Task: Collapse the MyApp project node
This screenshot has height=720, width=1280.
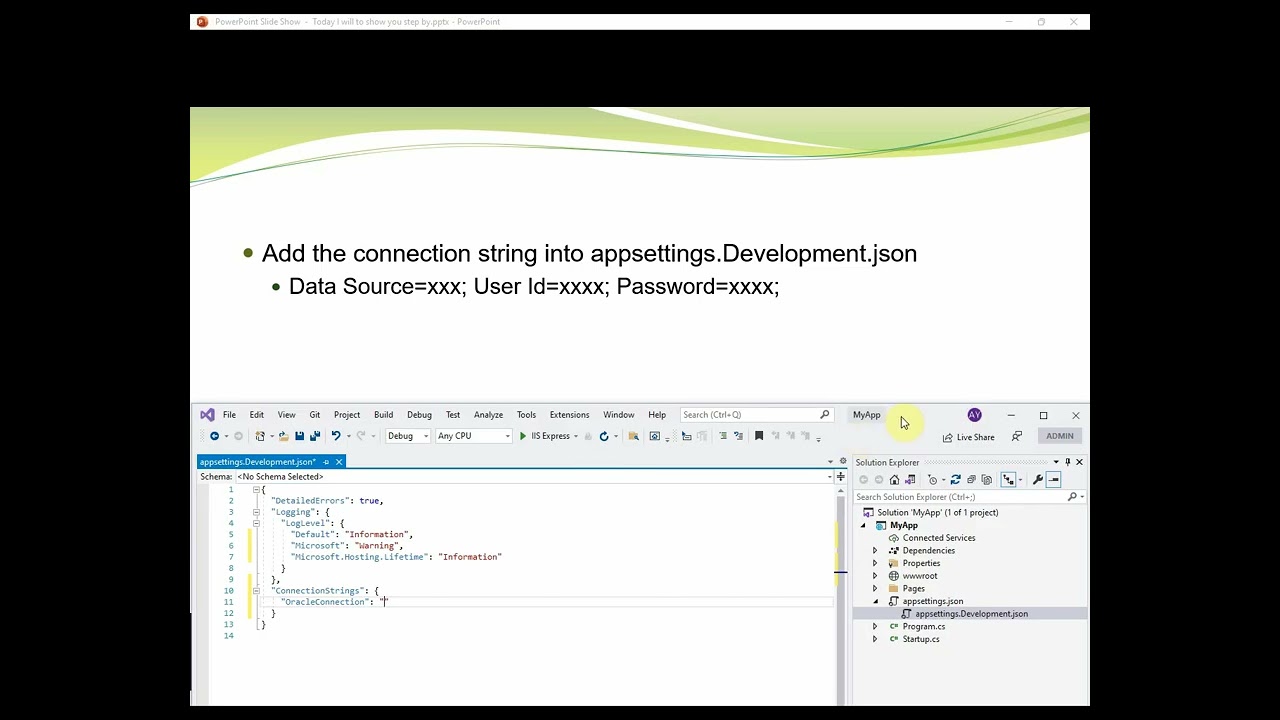Action: point(863,525)
